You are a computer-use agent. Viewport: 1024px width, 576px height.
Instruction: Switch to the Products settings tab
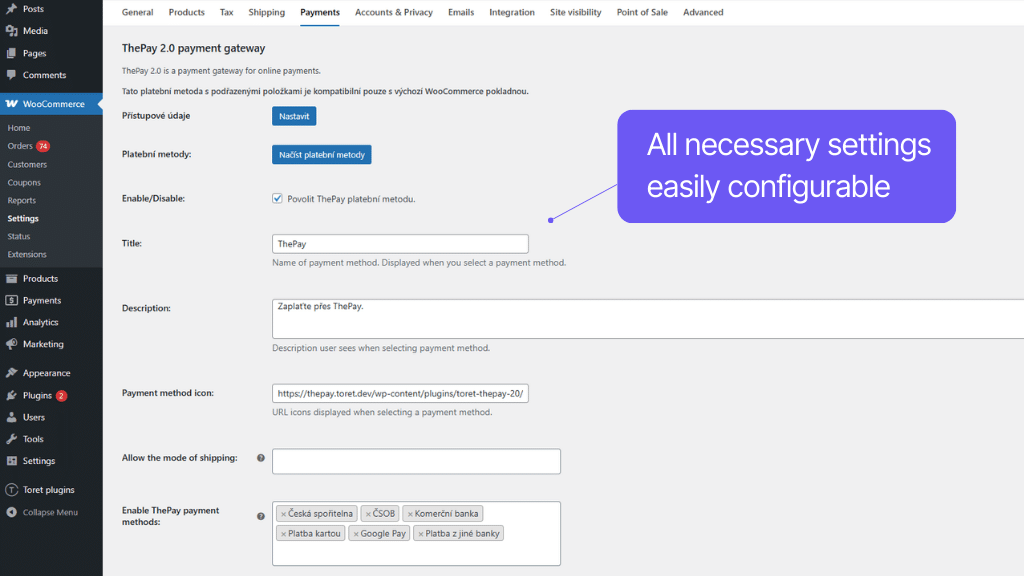click(x=186, y=12)
